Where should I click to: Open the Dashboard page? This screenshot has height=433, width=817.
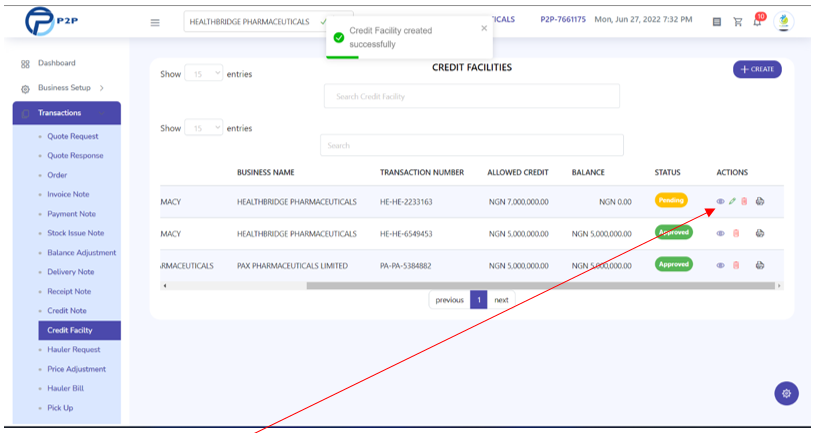(x=56, y=63)
